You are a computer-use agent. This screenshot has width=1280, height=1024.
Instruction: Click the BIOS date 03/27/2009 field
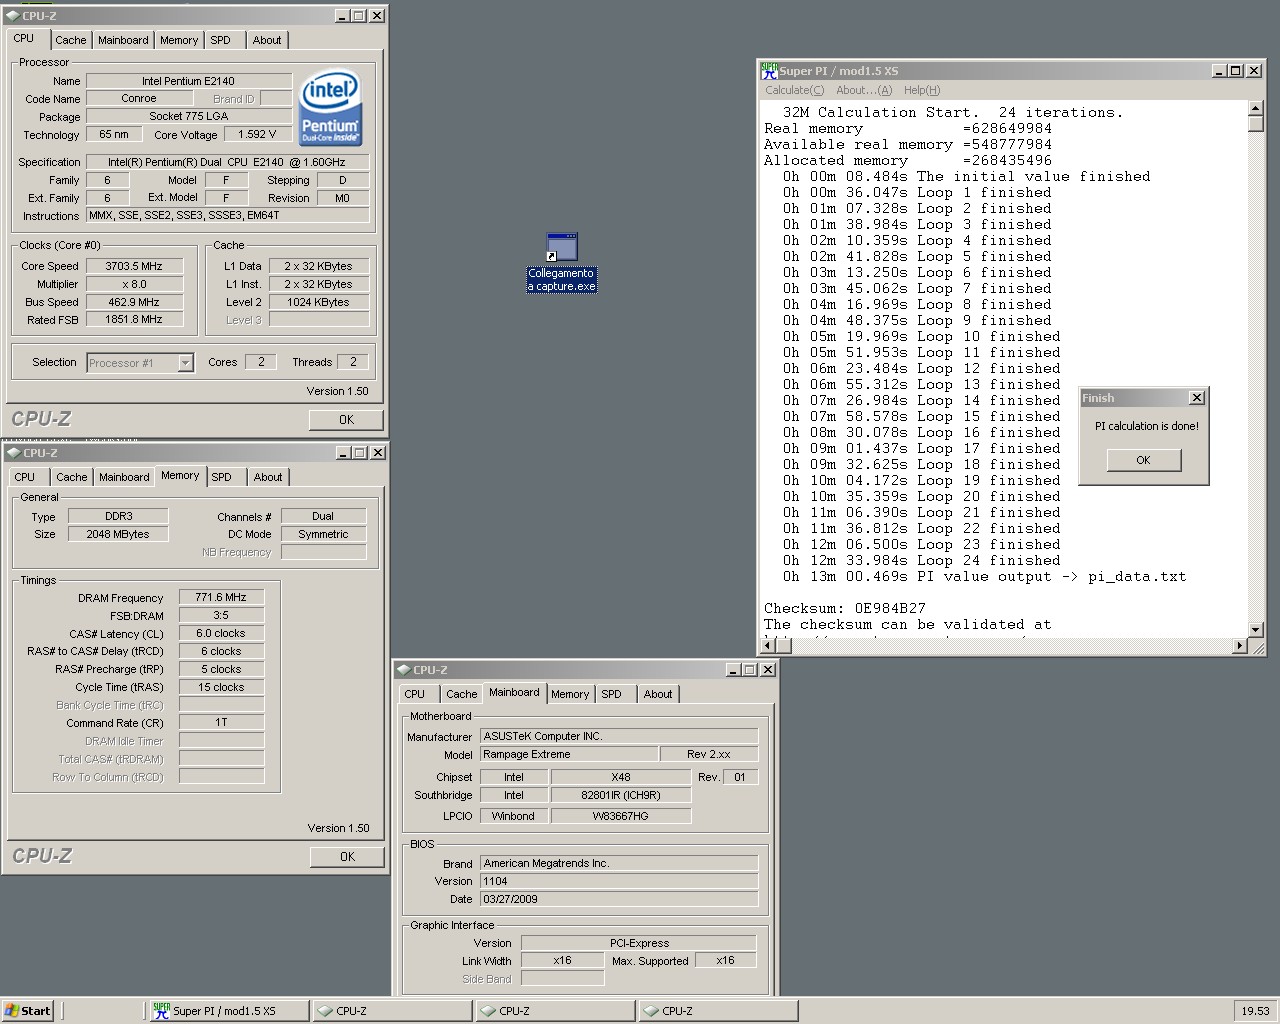coord(619,899)
